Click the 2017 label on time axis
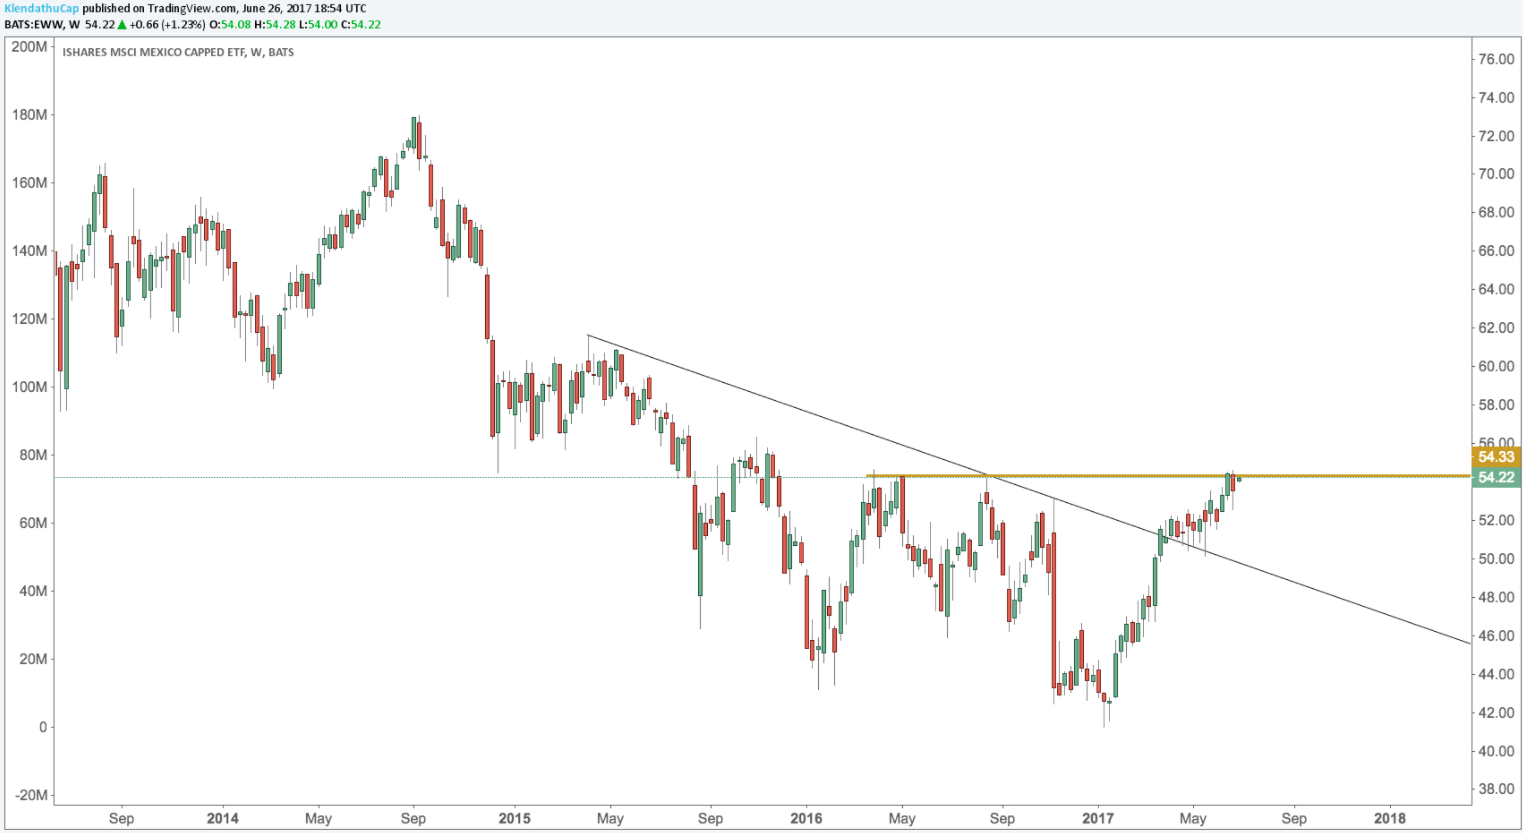 tap(1097, 818)
